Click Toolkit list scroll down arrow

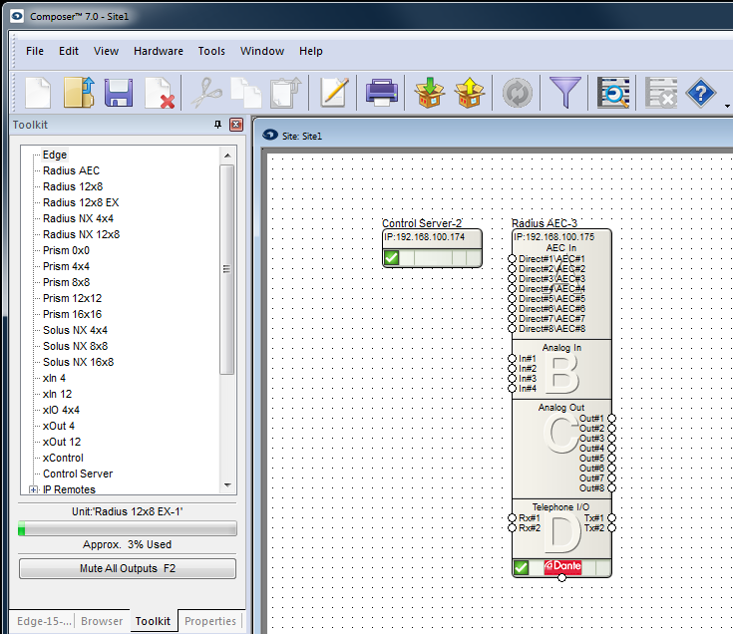(227, 485)
